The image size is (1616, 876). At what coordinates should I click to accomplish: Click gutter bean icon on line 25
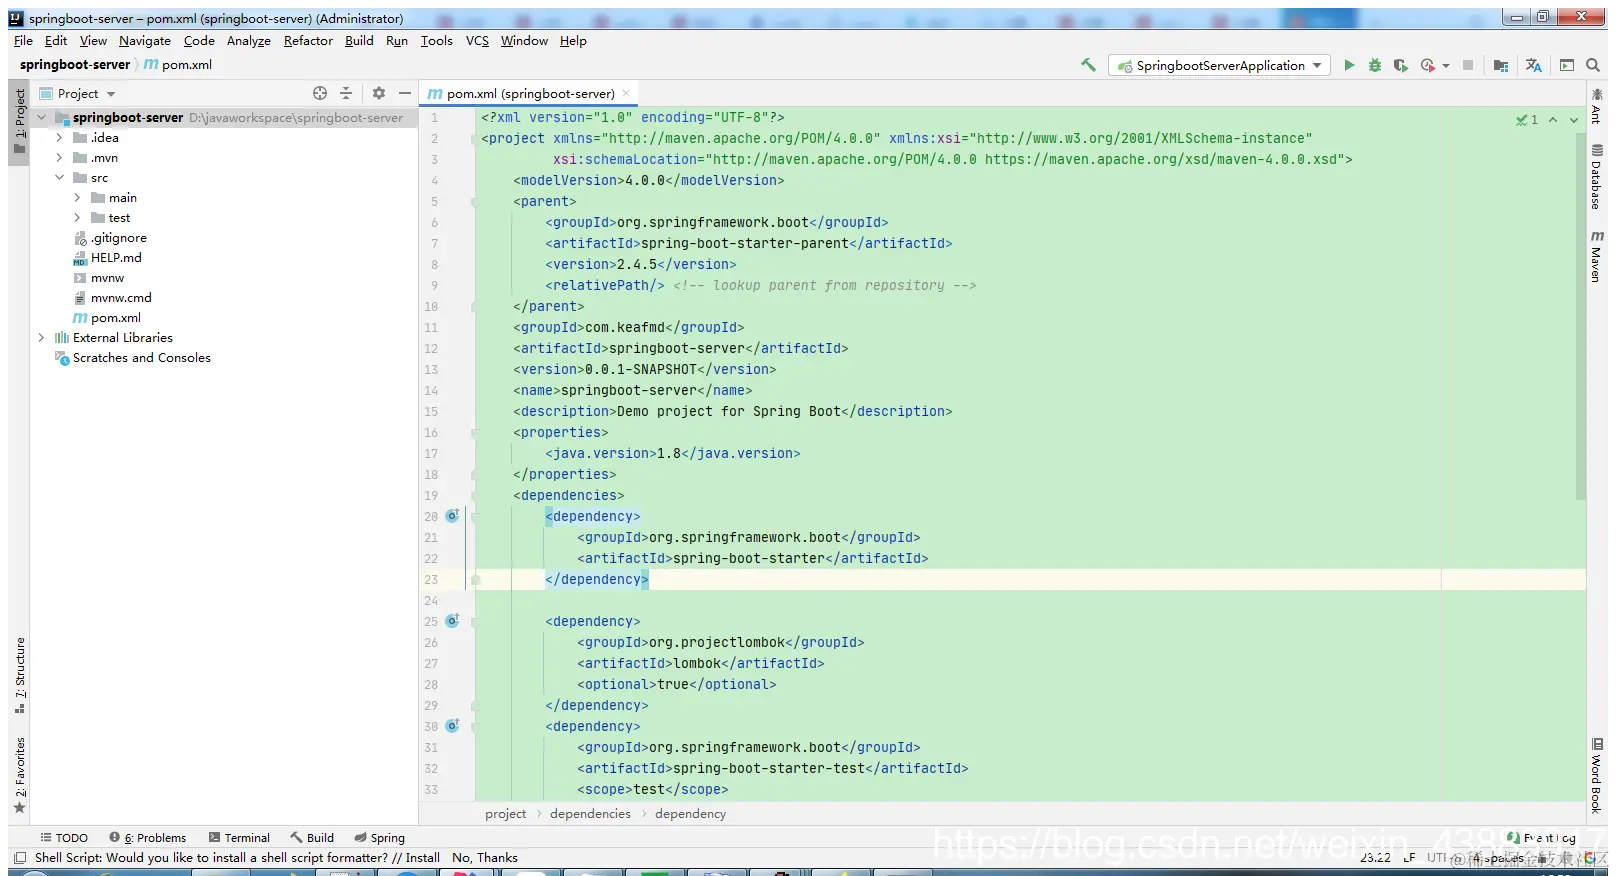[x=452, y=621]
